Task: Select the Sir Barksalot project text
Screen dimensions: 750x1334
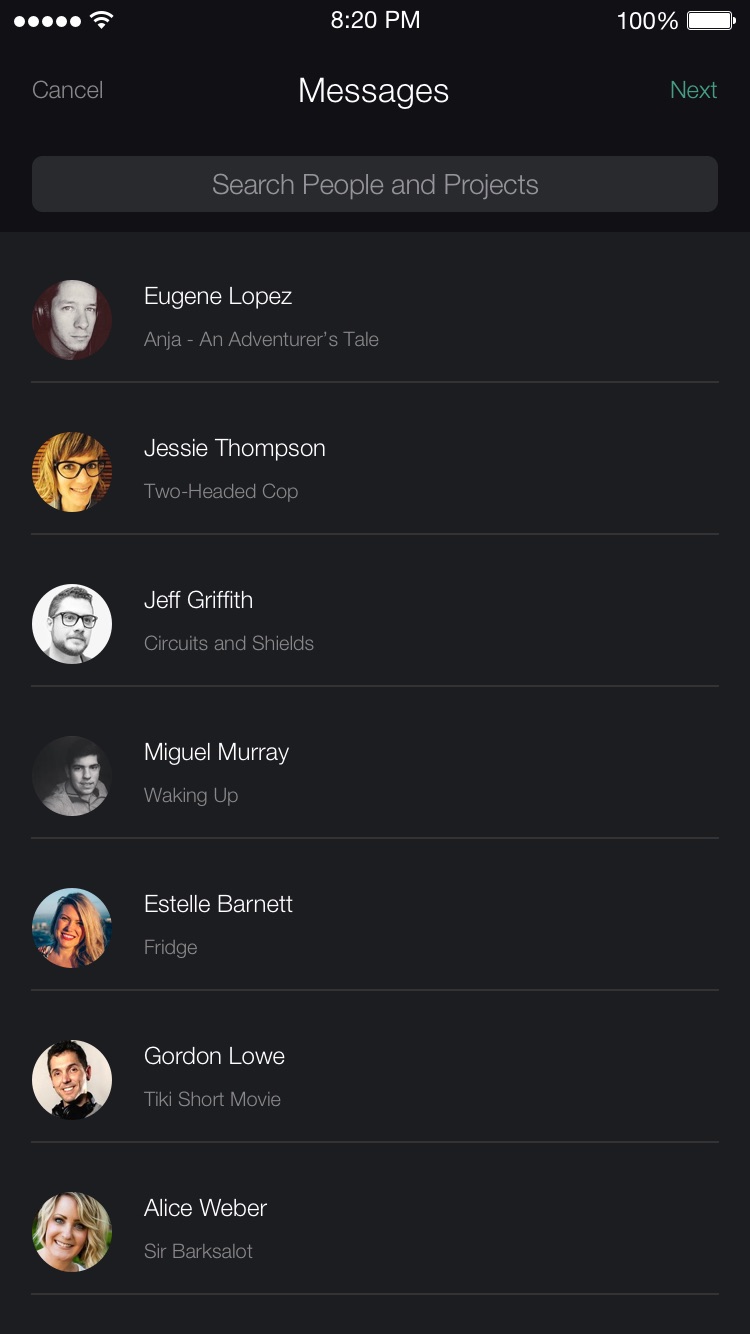Action: [198, 1251]
